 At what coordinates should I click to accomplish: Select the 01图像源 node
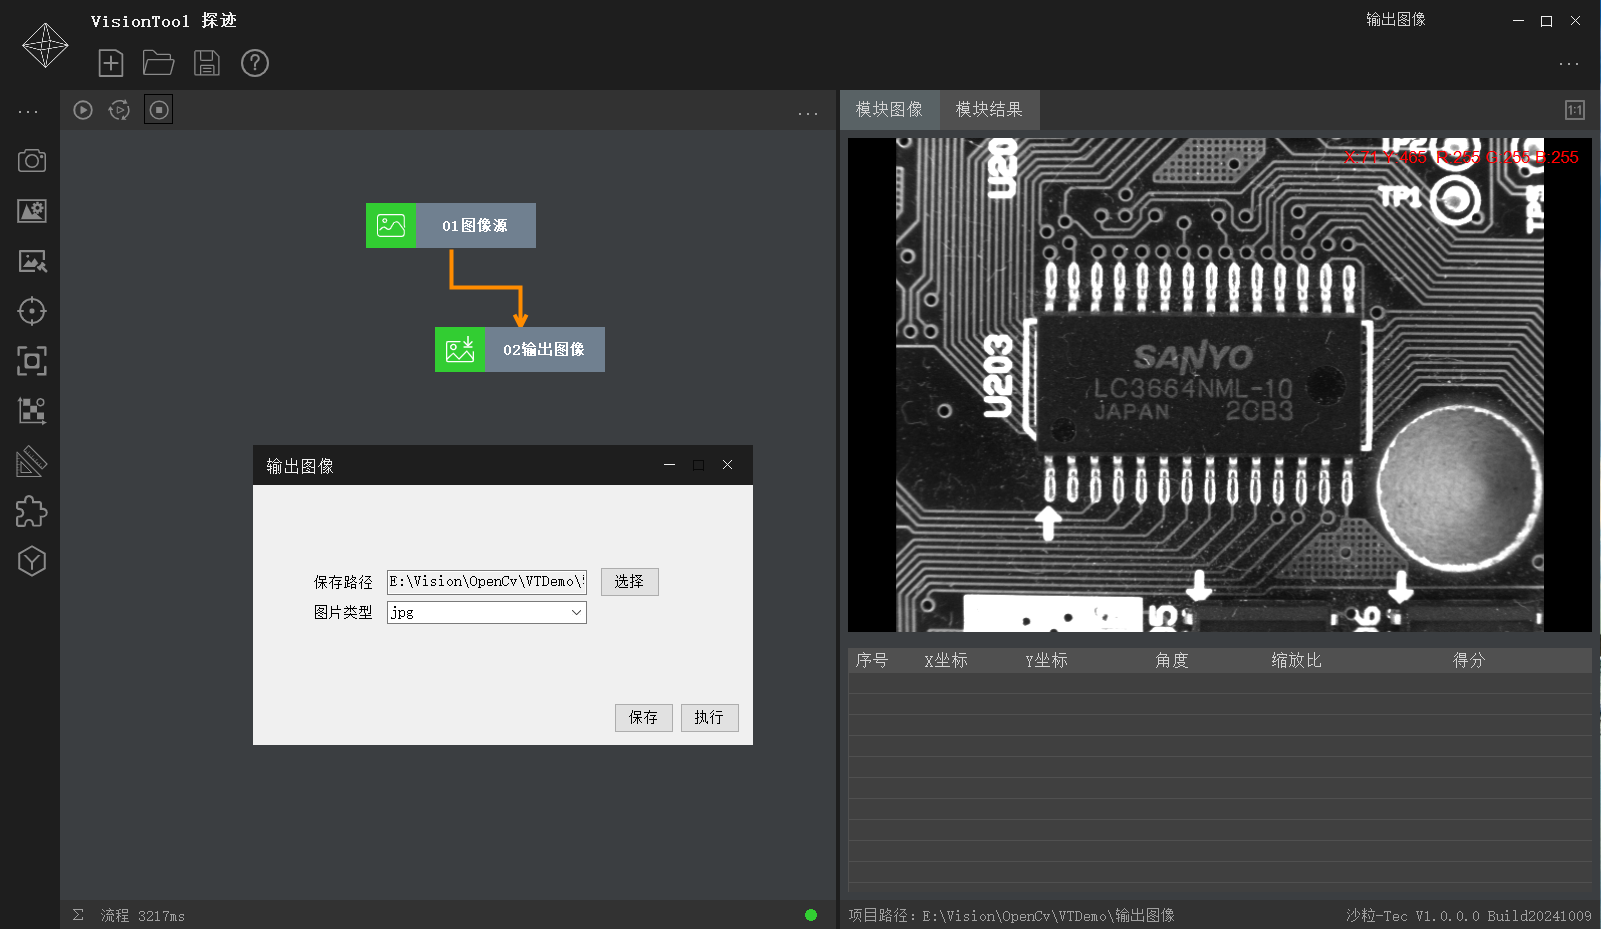pos(451,226)
